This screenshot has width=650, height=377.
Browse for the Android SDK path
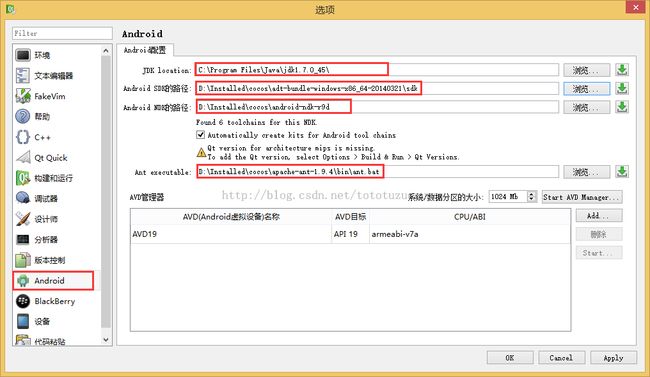click(x=586, y=89)
